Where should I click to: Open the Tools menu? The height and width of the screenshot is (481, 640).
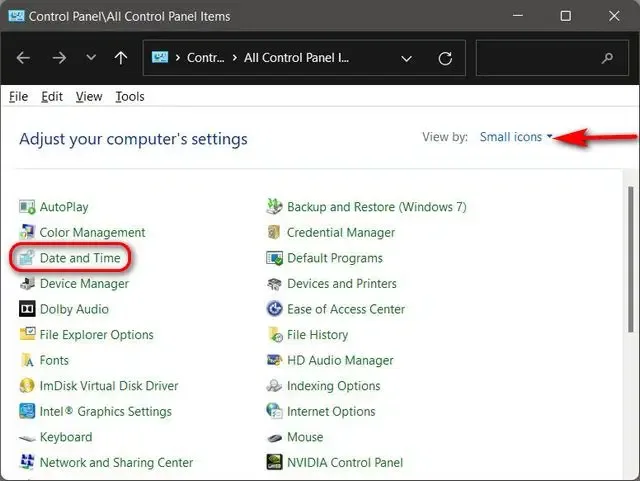(130, 96)
